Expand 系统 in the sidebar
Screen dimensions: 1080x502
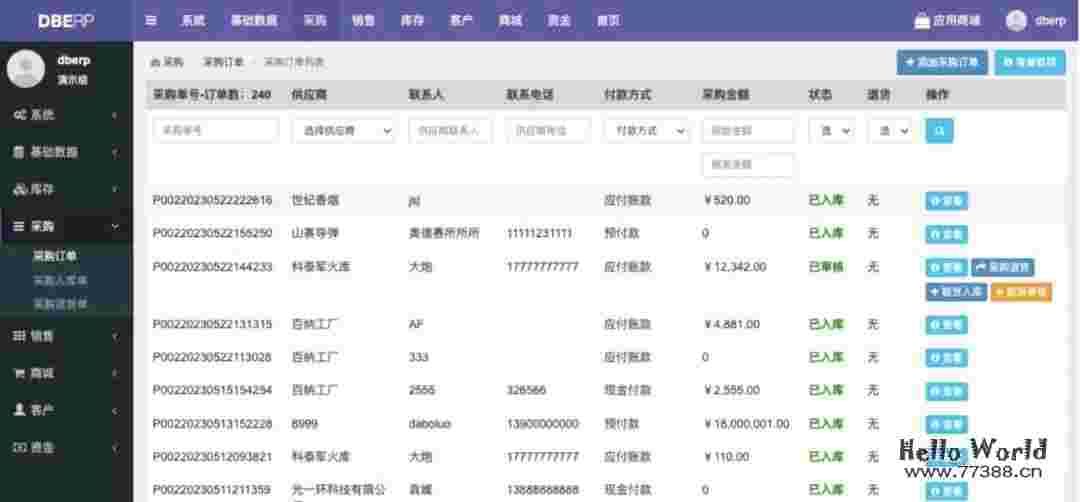pyautogui.click(x=66, y=115)
